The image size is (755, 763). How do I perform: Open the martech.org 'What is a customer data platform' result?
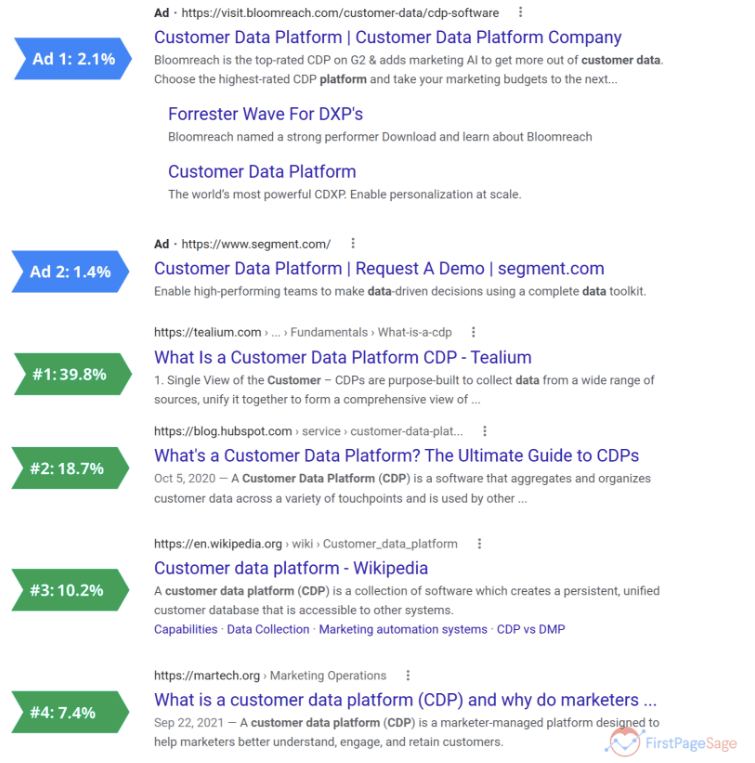click(404, 700)
